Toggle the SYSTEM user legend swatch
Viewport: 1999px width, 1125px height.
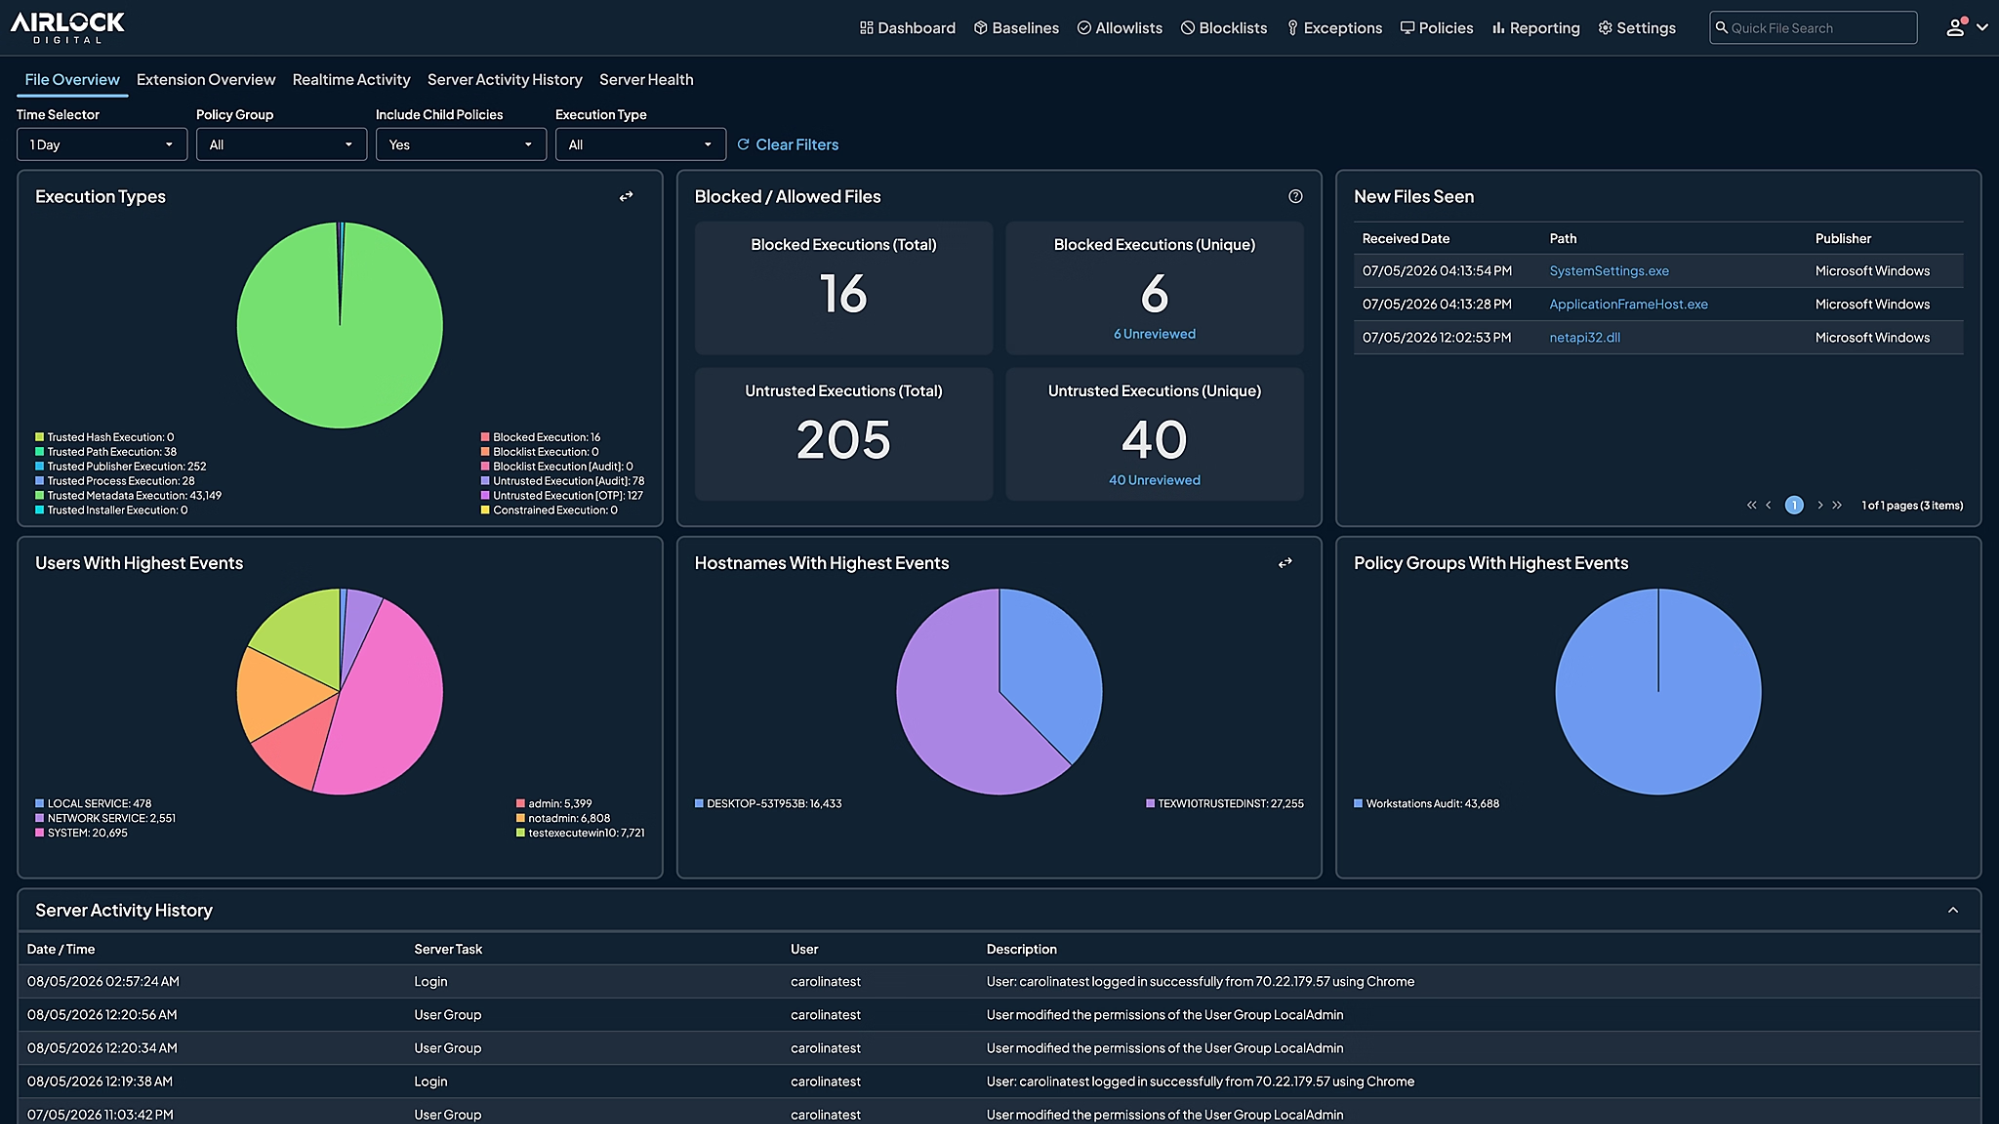pos(40,833)
